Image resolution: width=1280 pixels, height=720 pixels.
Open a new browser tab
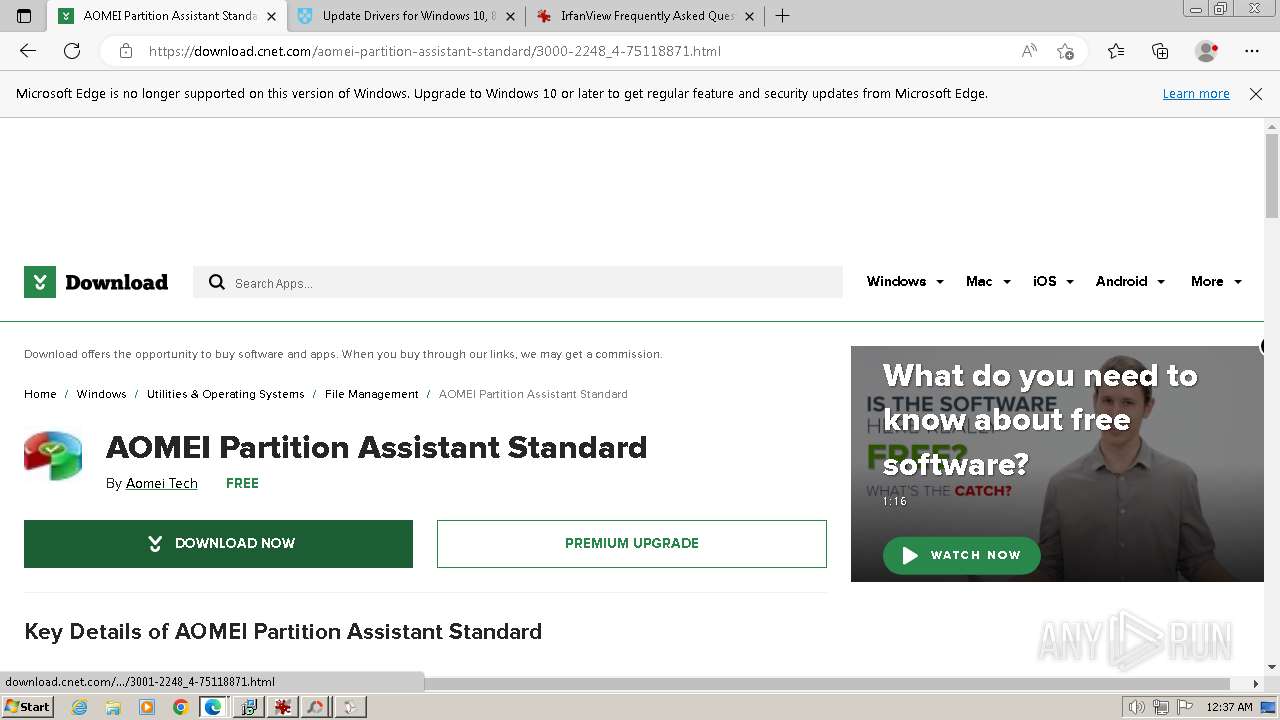tap(782, 16)
